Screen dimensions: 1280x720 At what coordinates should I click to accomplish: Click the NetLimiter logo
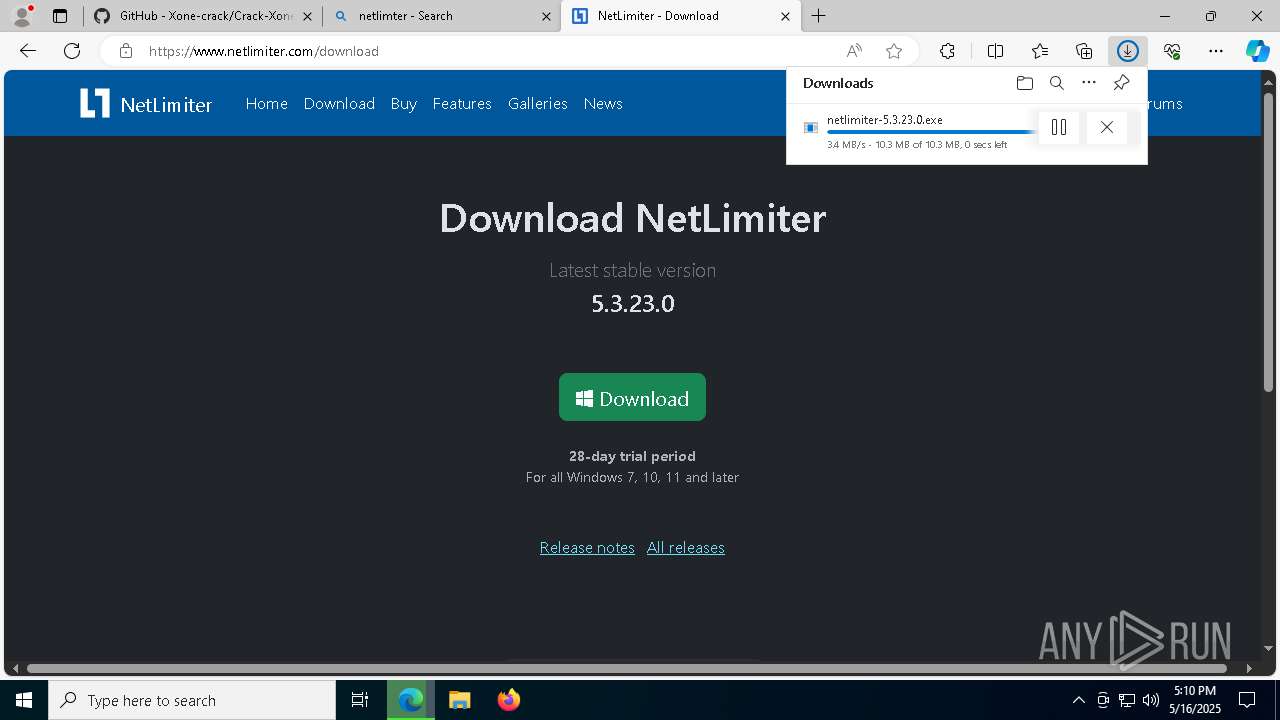pos(146,104)
